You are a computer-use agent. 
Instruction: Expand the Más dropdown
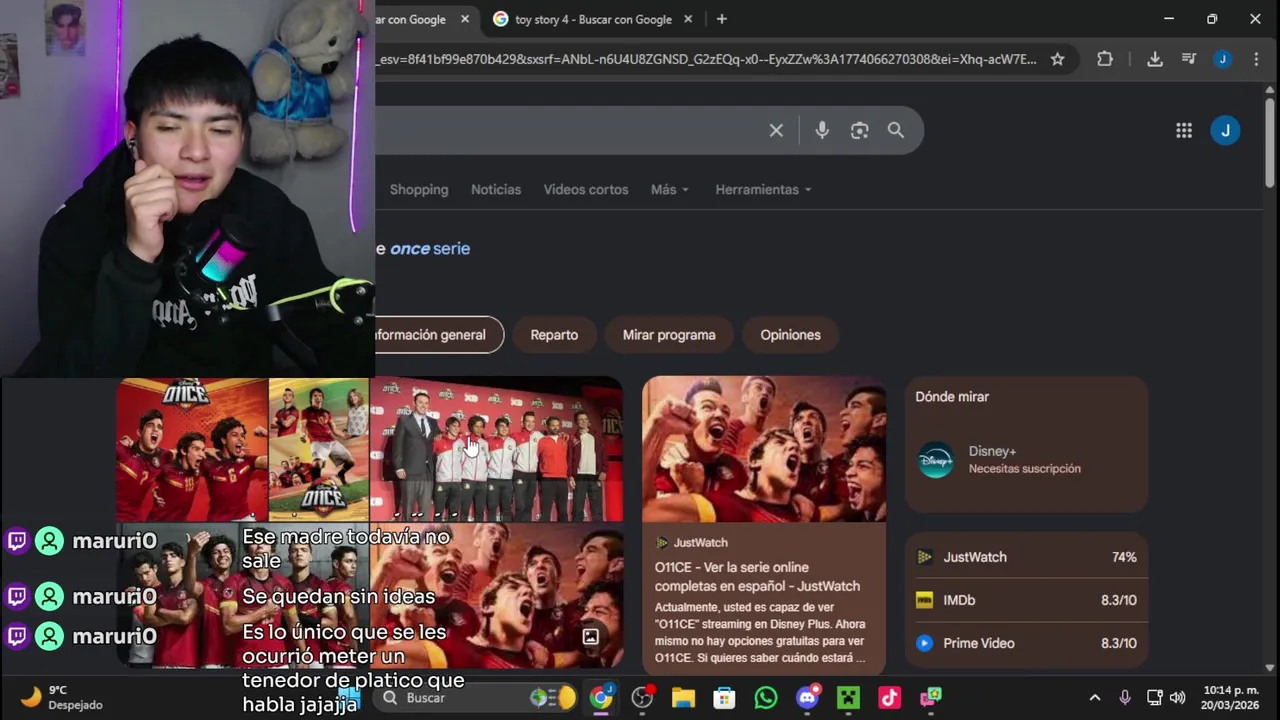[x=669, y=189]
